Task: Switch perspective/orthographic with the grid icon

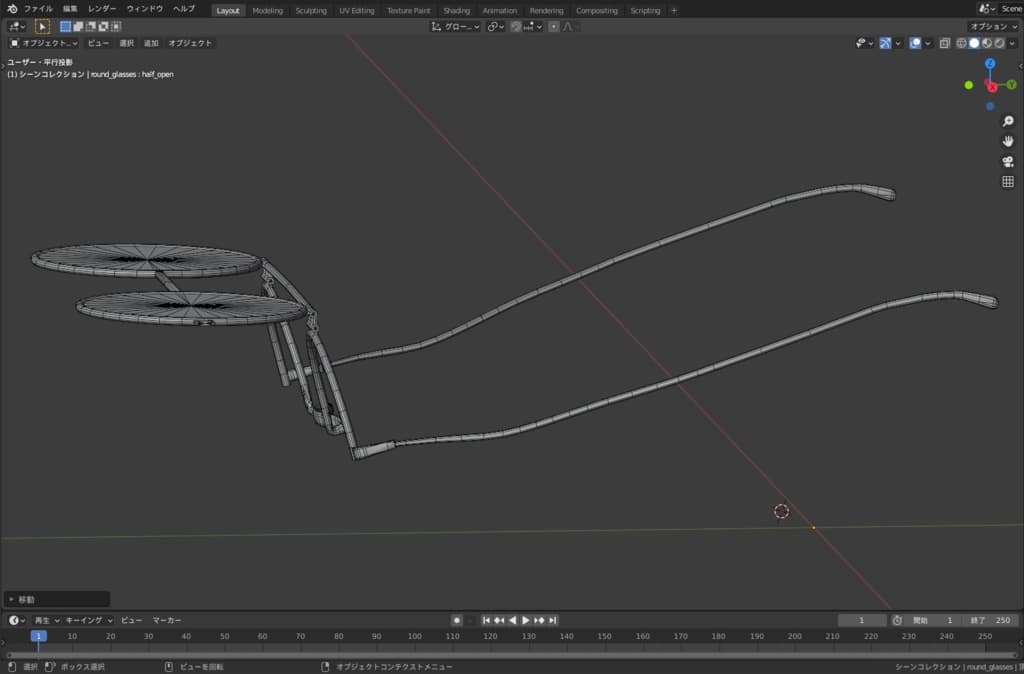Action: pos(1007,182)
